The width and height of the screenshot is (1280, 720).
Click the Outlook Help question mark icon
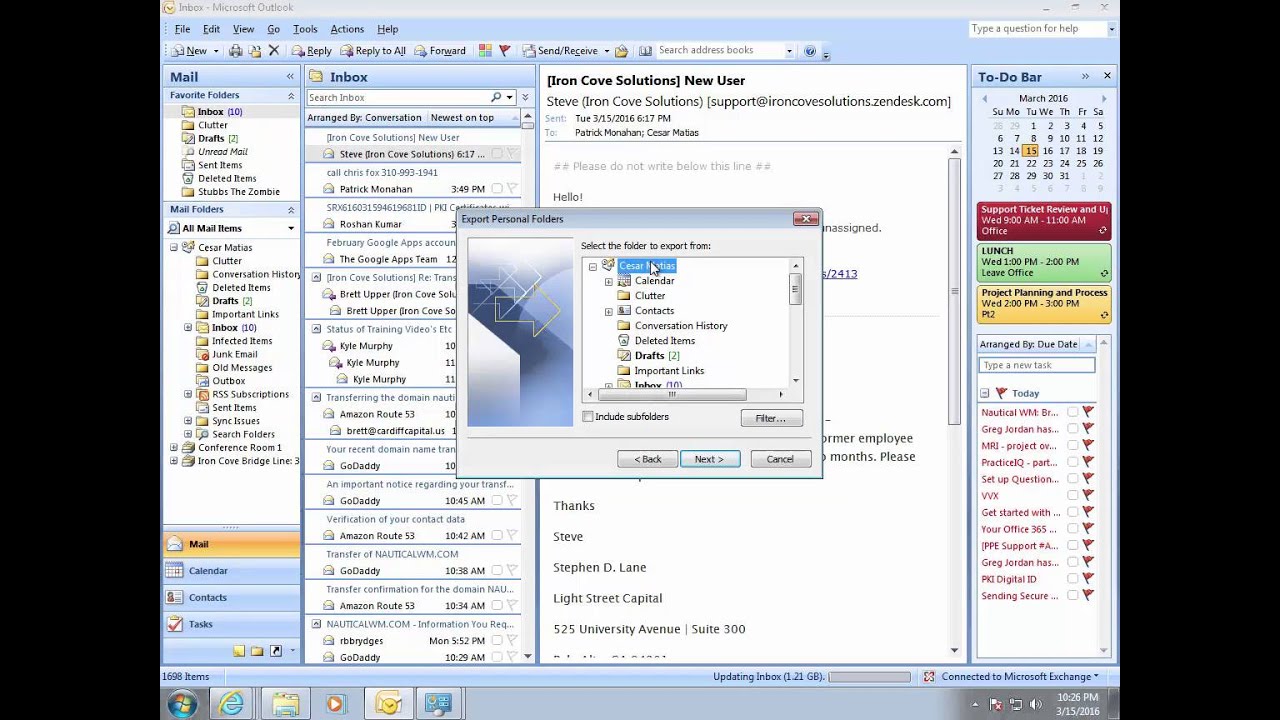[x=810, y=51]
